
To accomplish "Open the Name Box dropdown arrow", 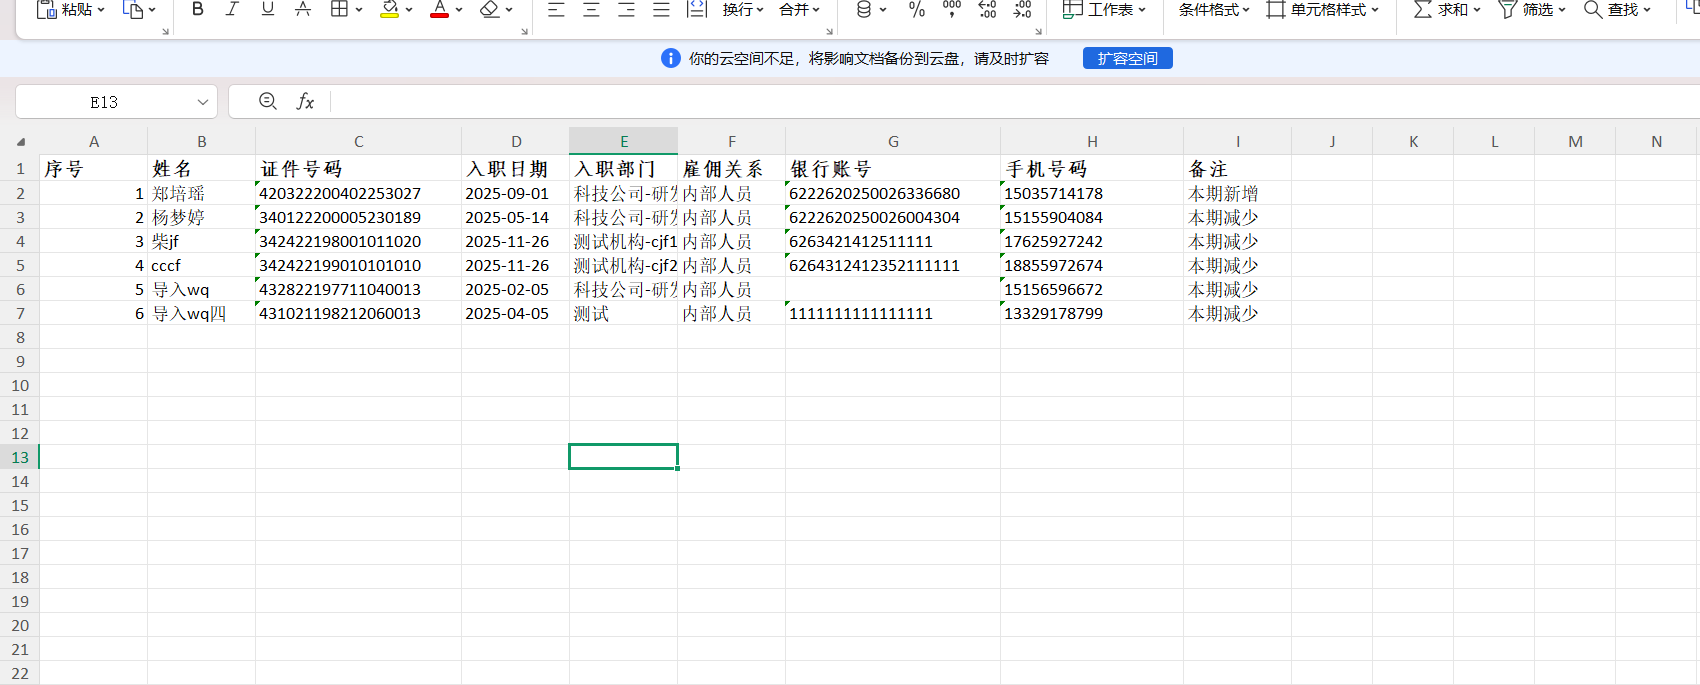I will pyautogui.click(x=203, y=102).
